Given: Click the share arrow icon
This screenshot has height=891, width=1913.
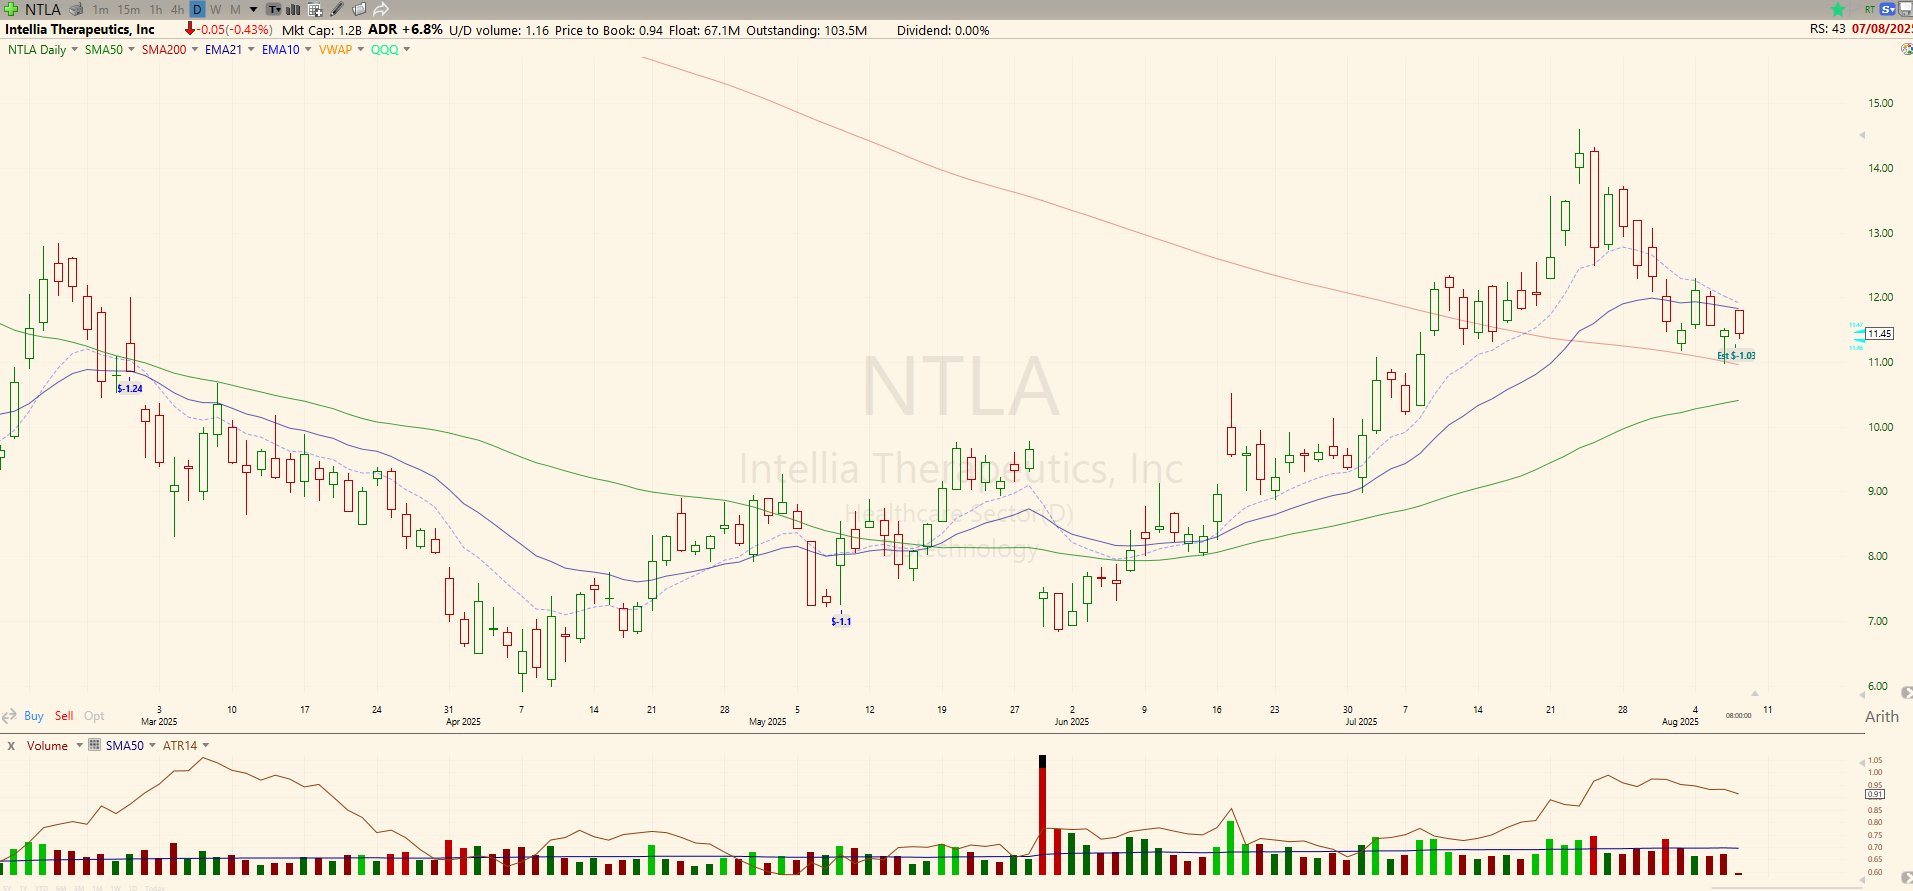Looking at the screenshot, I should tap(381, 9).
